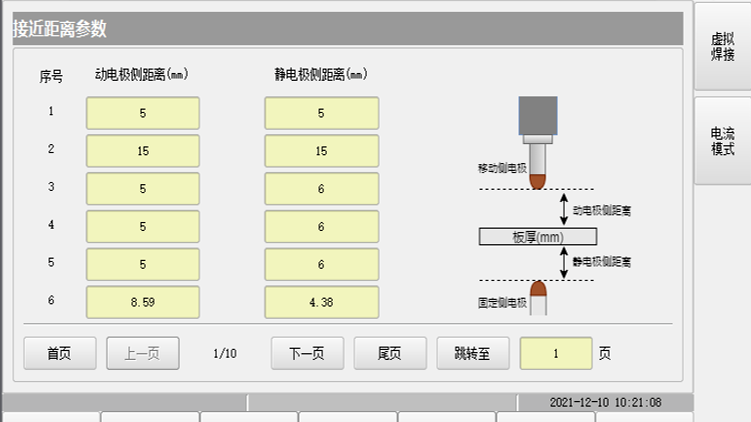This screenshot has width=751, height=422.
Task: Click the 板厚(mm) box in diagram
Action: 538,237
